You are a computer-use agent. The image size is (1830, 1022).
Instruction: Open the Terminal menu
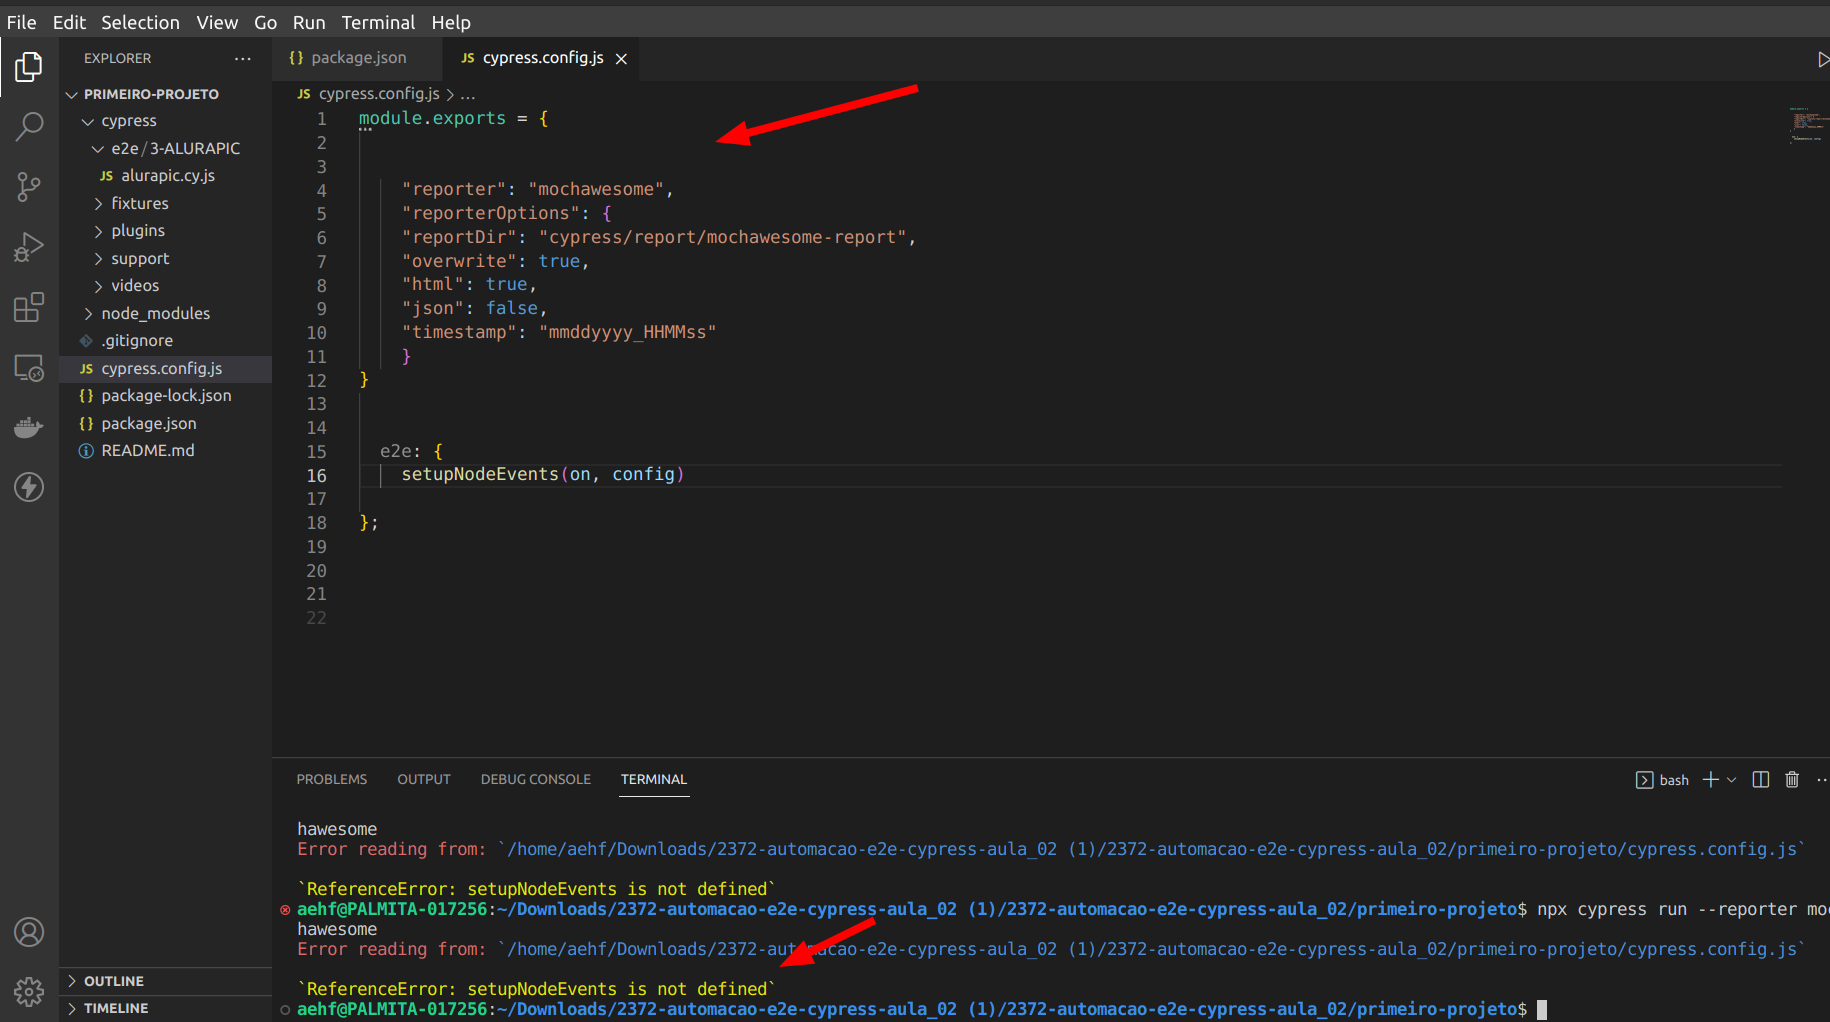pos(378,22)
